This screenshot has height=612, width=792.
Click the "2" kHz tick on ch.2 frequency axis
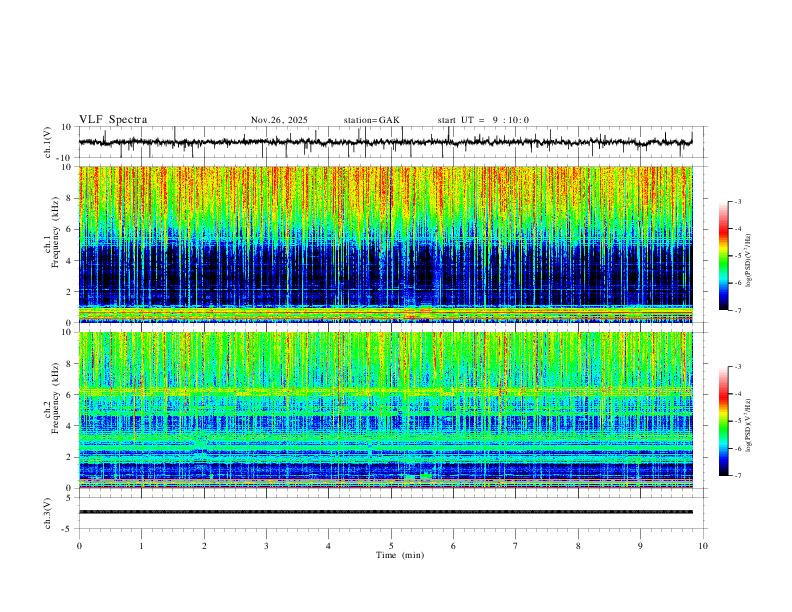[70, 457]
